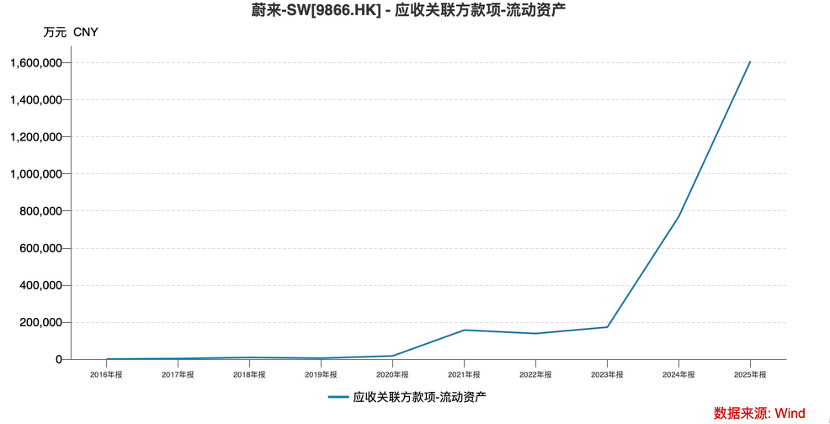Select the 200,000 y-axis label

click(40, 322)
